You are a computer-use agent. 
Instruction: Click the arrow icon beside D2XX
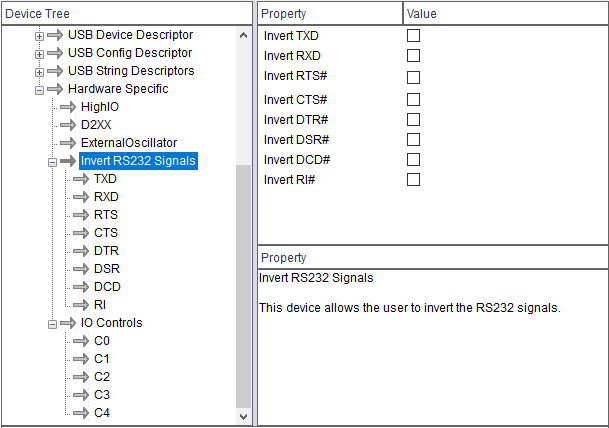coord(68,125)
